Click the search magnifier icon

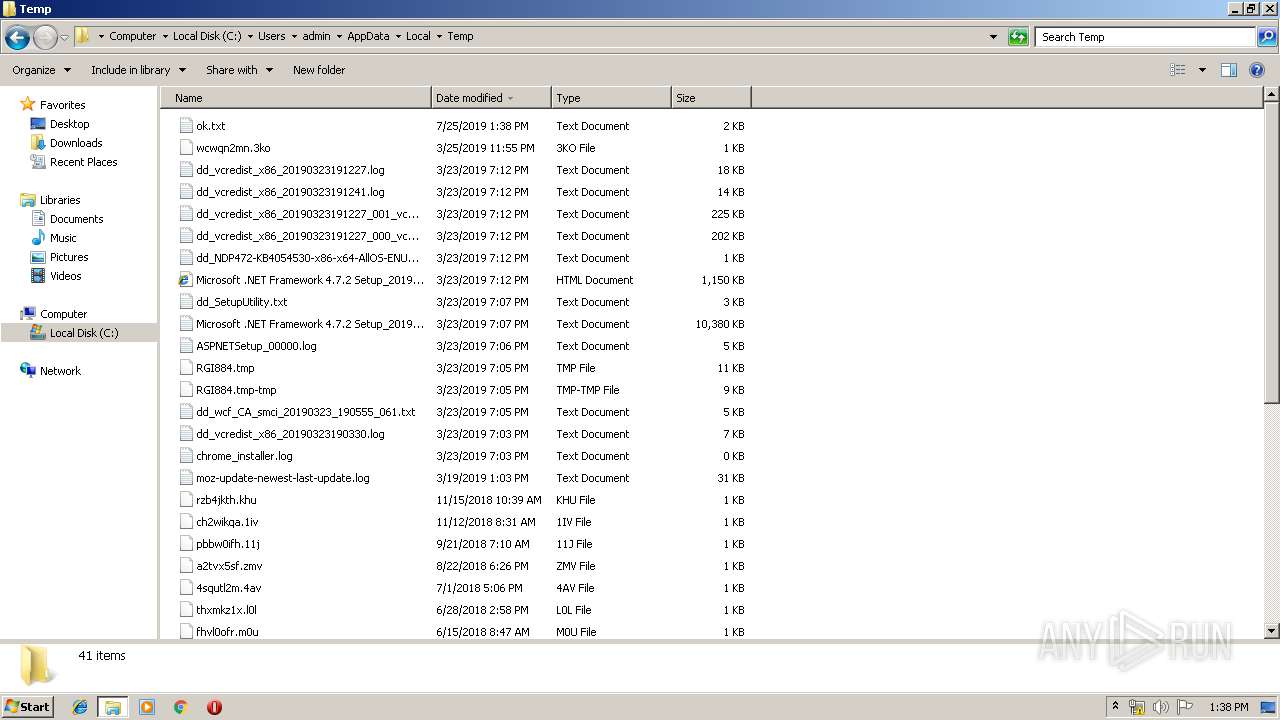(x=1266, y=37)
